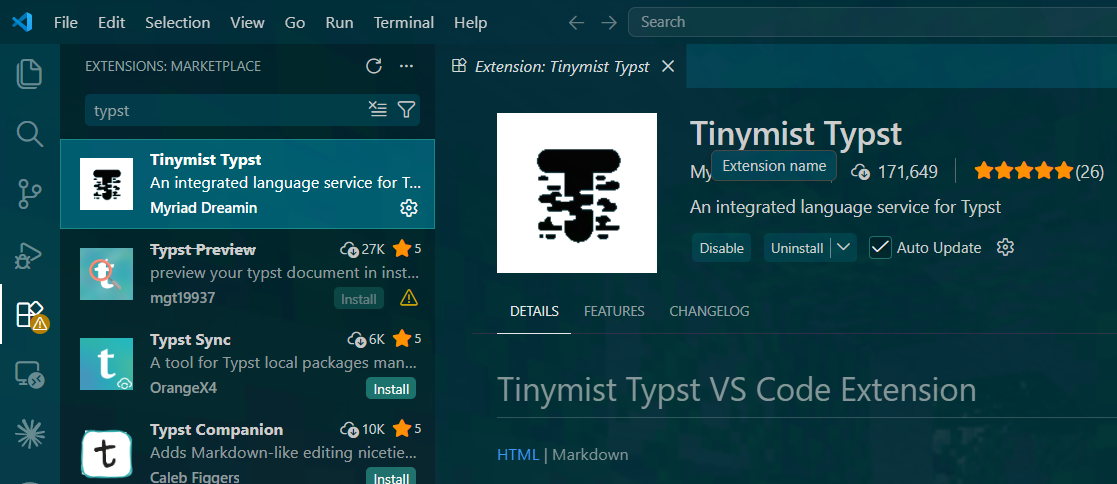The width and height of the screenshot is (1117, 484).
Task: Click the Markdown text in readme
Action: pos(590,455)
